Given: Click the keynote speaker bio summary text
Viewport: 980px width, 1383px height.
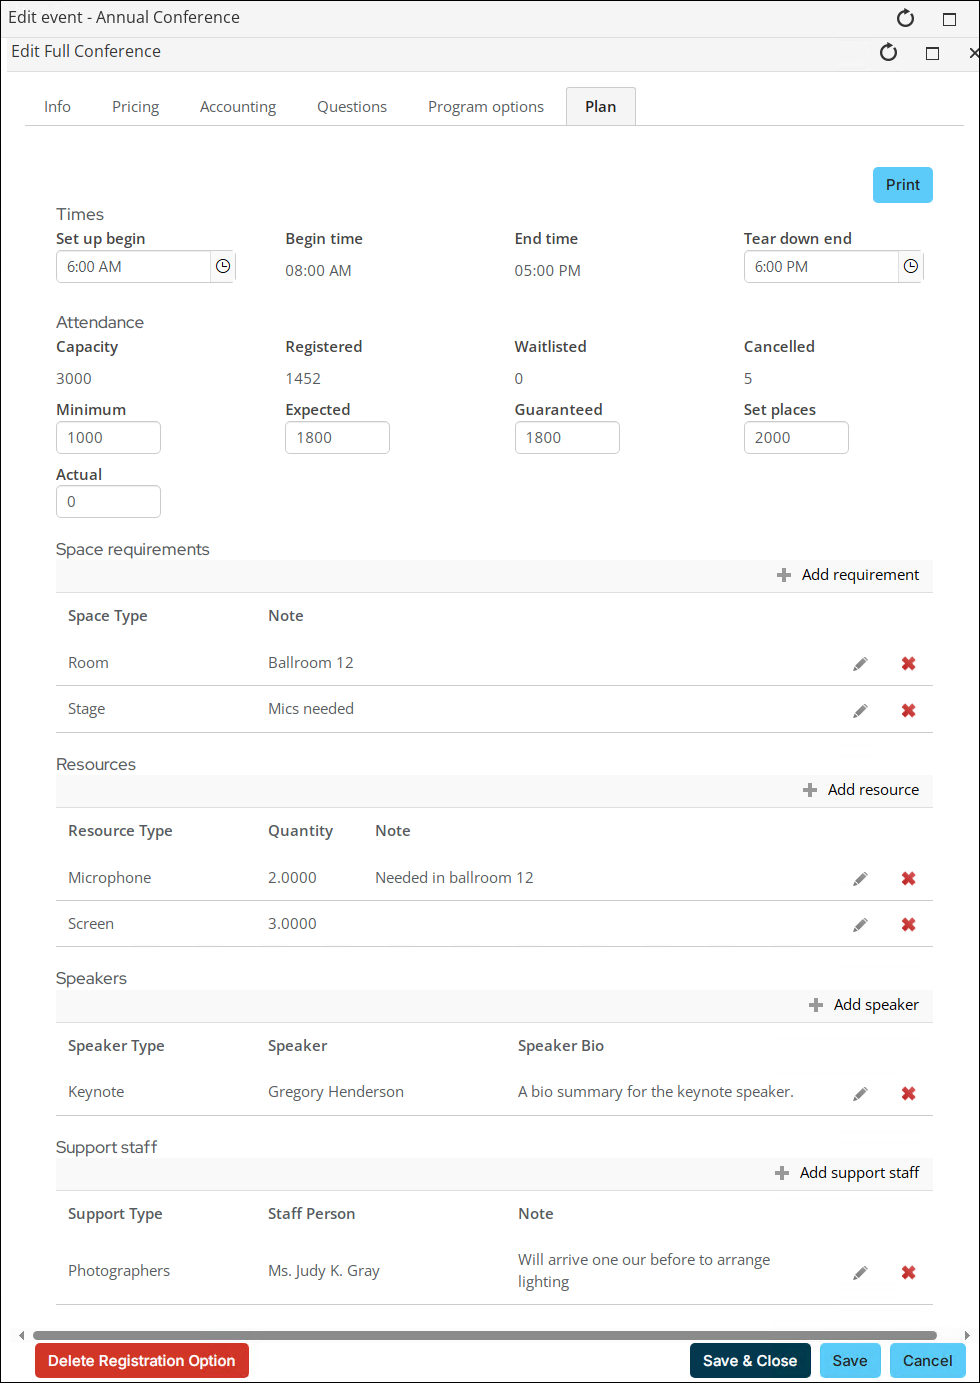Looking at the screenshot, I should 656,1092.
